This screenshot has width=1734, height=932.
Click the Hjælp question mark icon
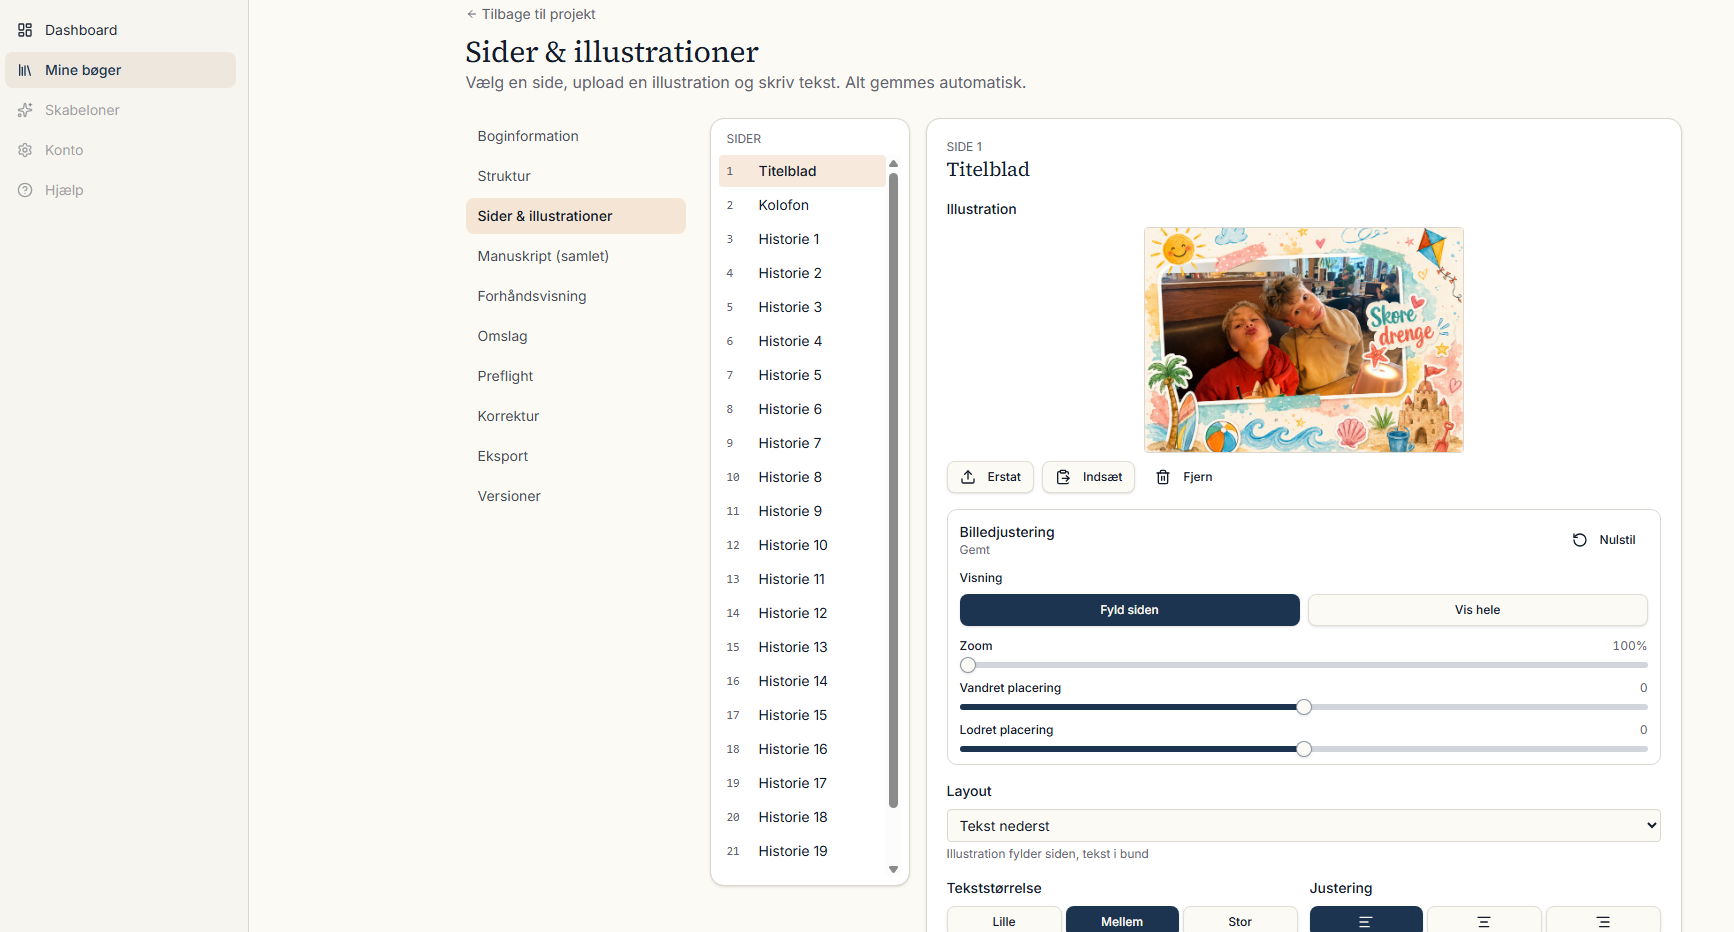click(25, 190)
